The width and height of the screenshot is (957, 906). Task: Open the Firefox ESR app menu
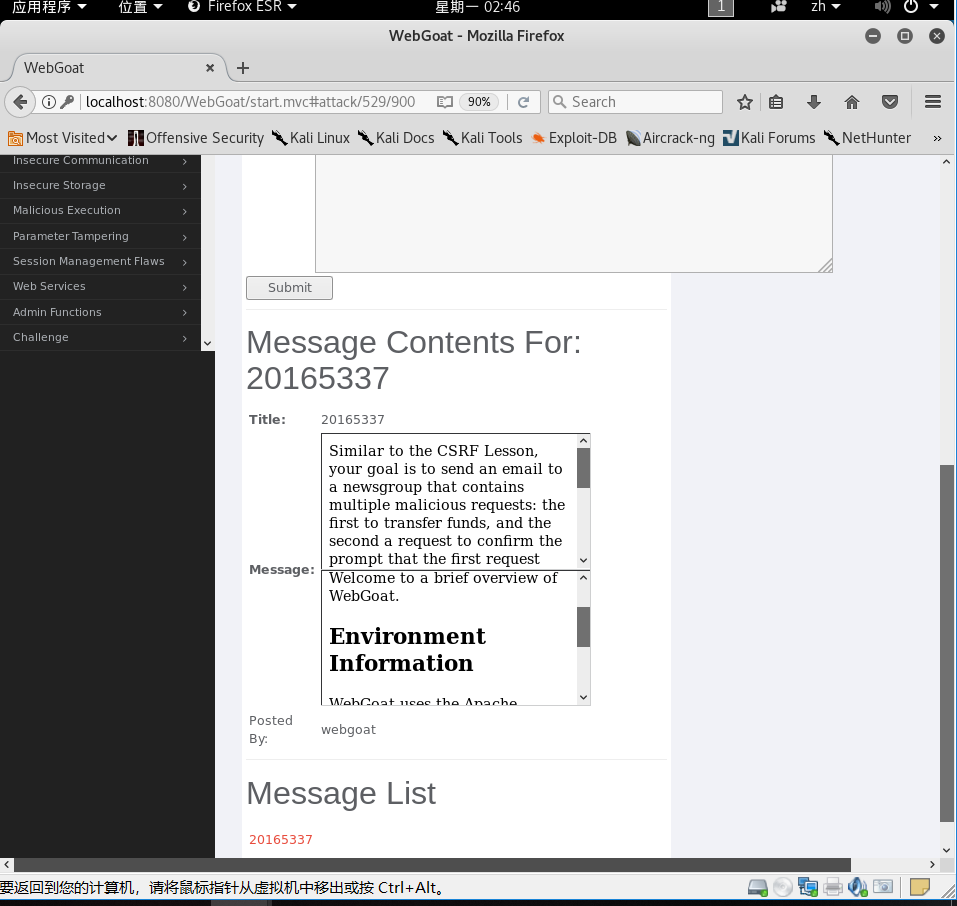(x=242, y=7)
